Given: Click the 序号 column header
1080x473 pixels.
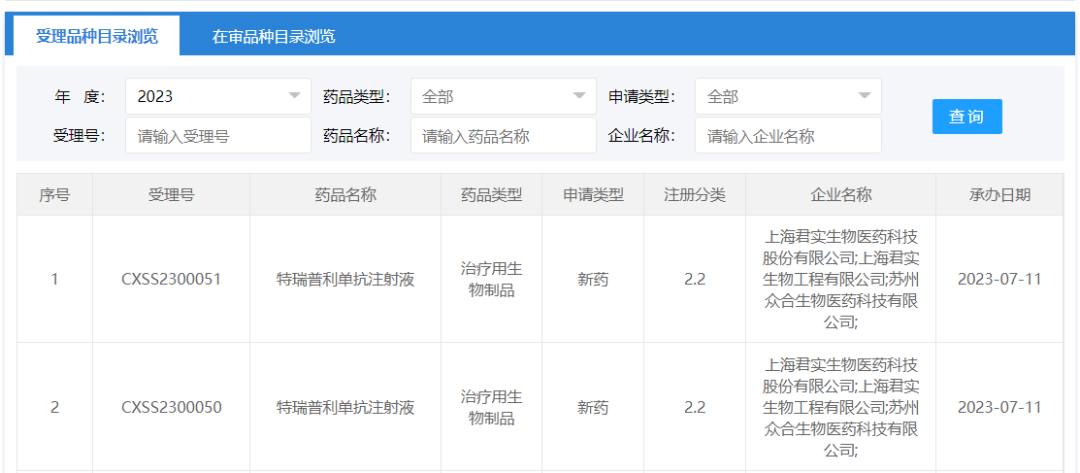Looking at the screenshot, I should pos(54,195).
